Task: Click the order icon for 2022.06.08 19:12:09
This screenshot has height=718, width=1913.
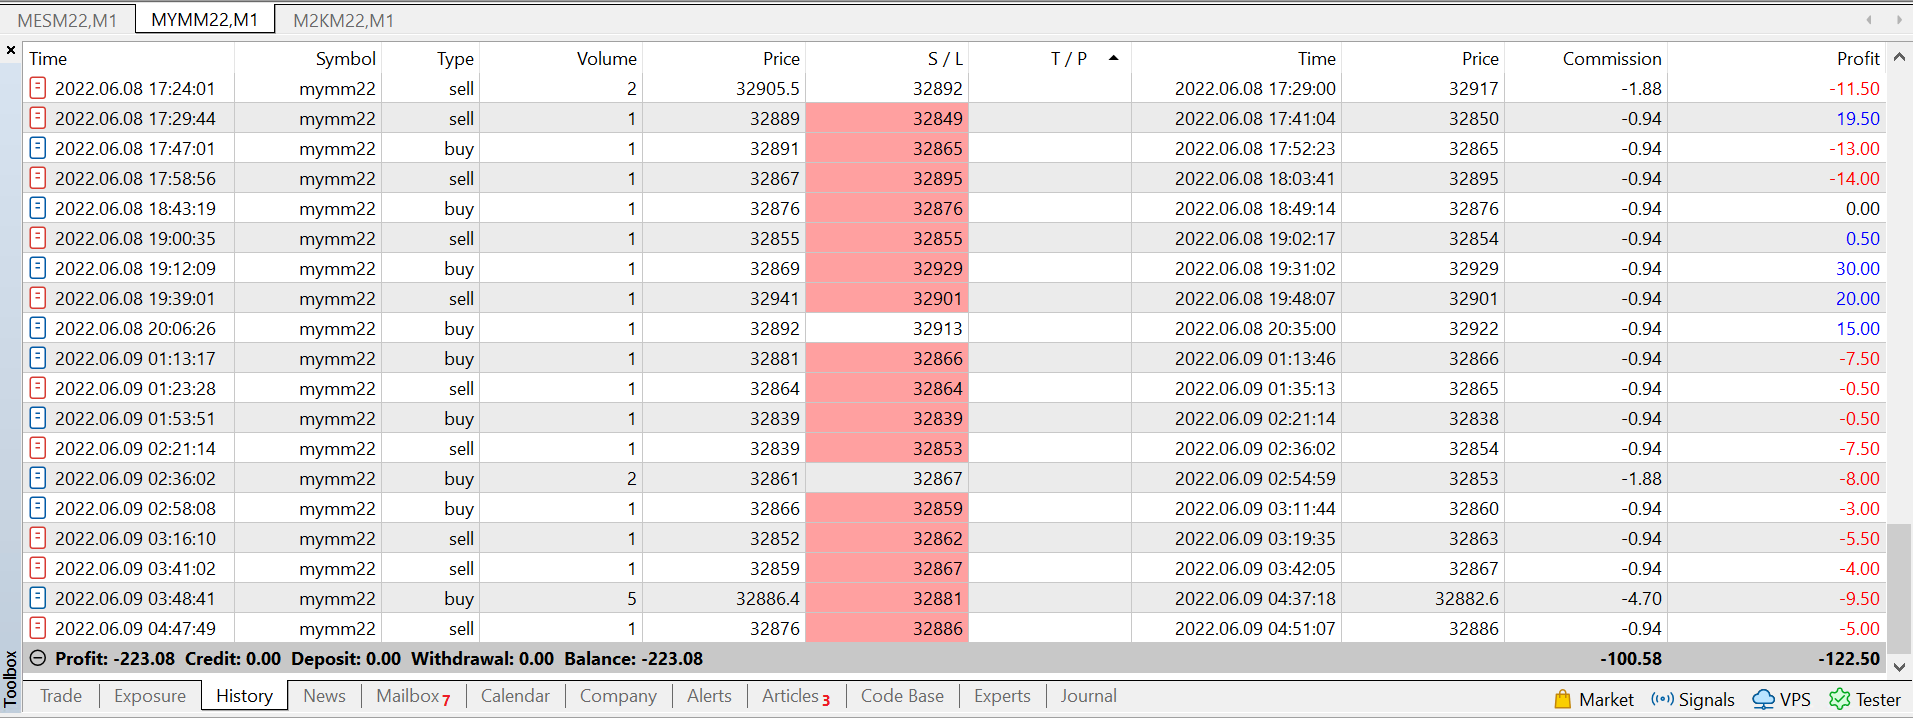Action: (x=38, y=268)
